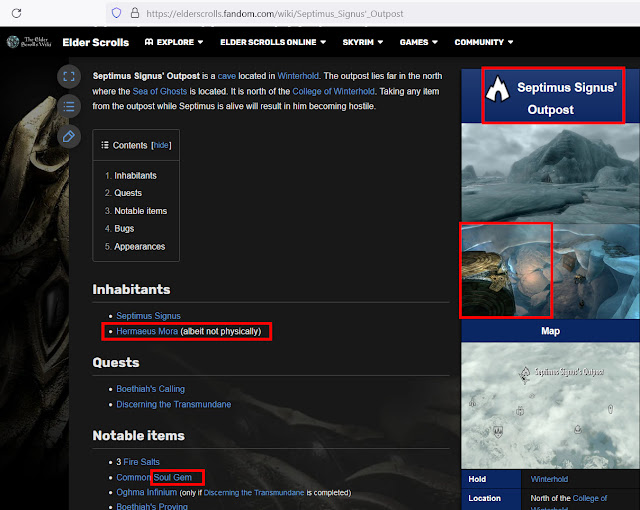Click the cave marker icon in infobox

(x=497, y=89)
